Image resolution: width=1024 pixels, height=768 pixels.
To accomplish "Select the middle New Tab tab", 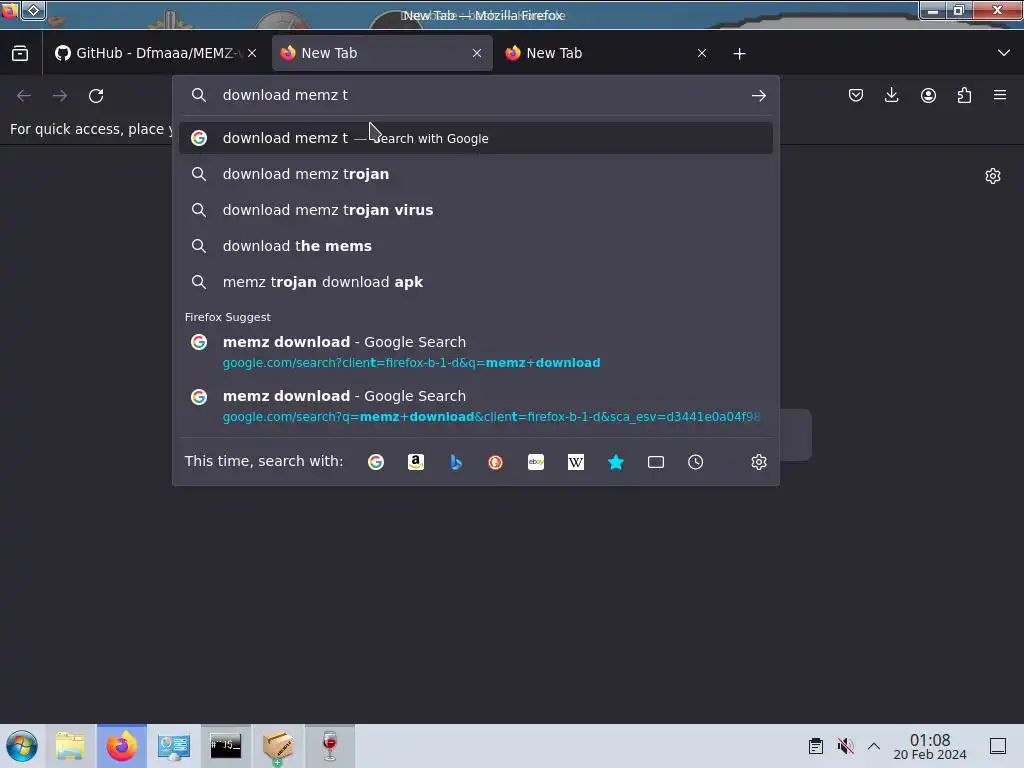I will [x=382, y=53].
